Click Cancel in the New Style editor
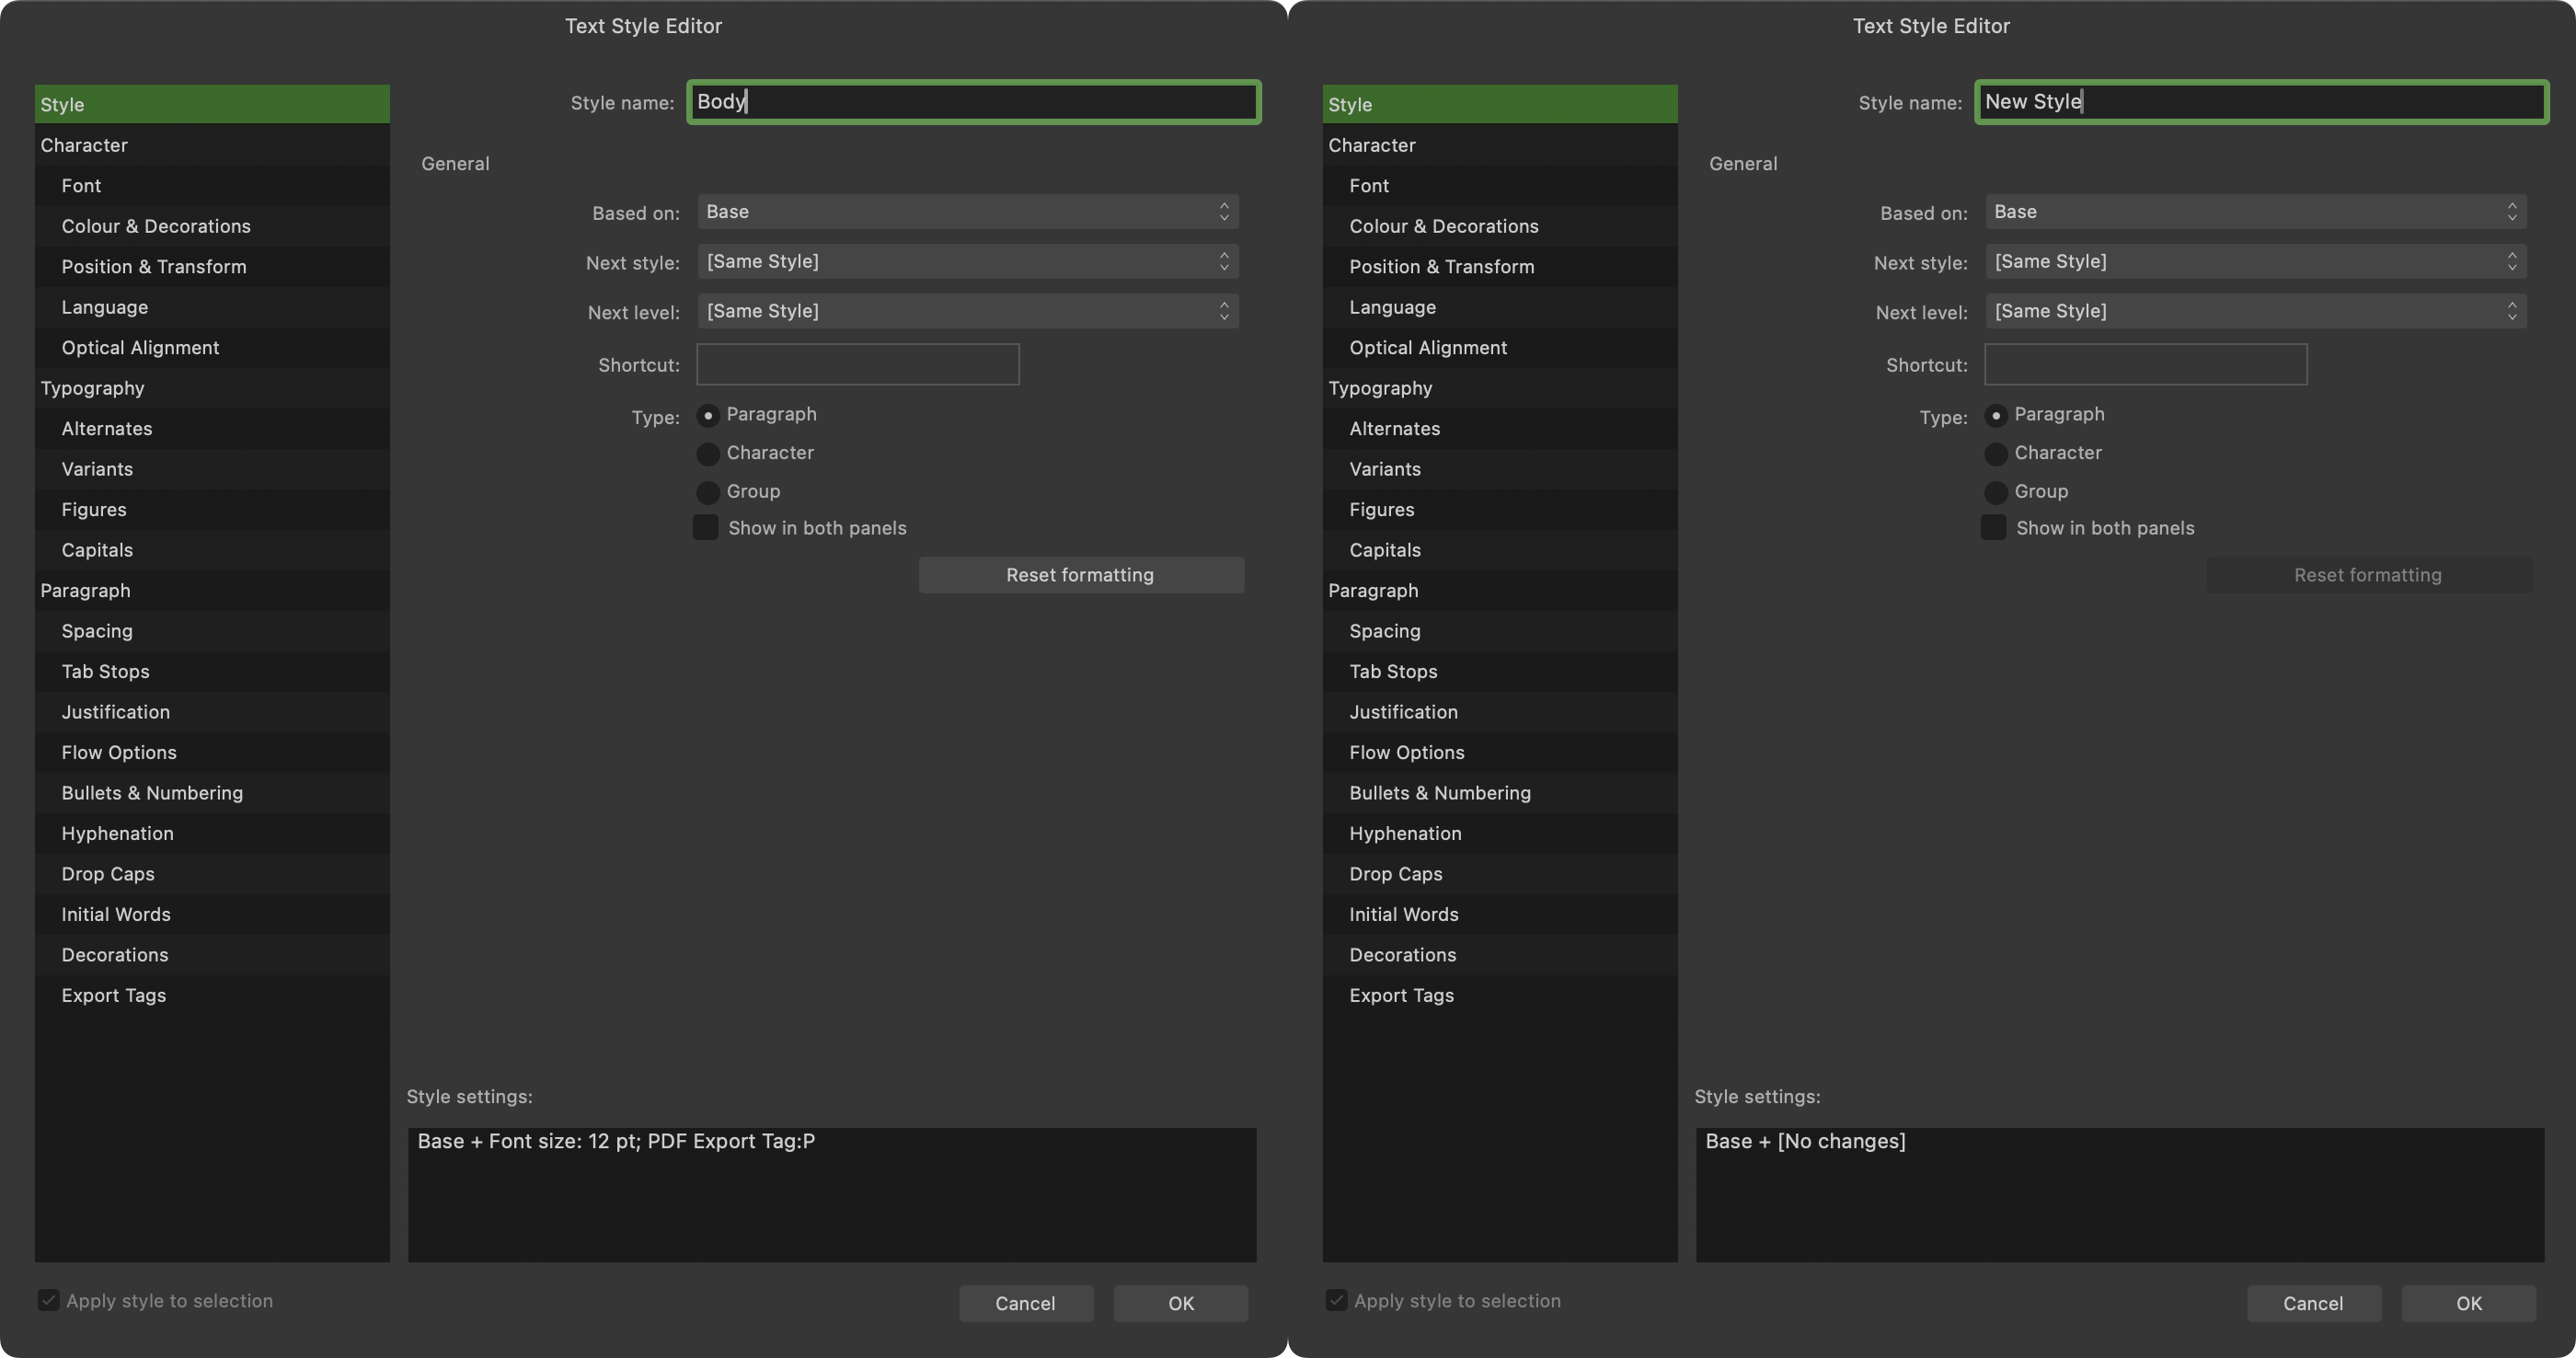The height and width of the screenshot is (1358, 2576). click(x=2314, y=1303)
